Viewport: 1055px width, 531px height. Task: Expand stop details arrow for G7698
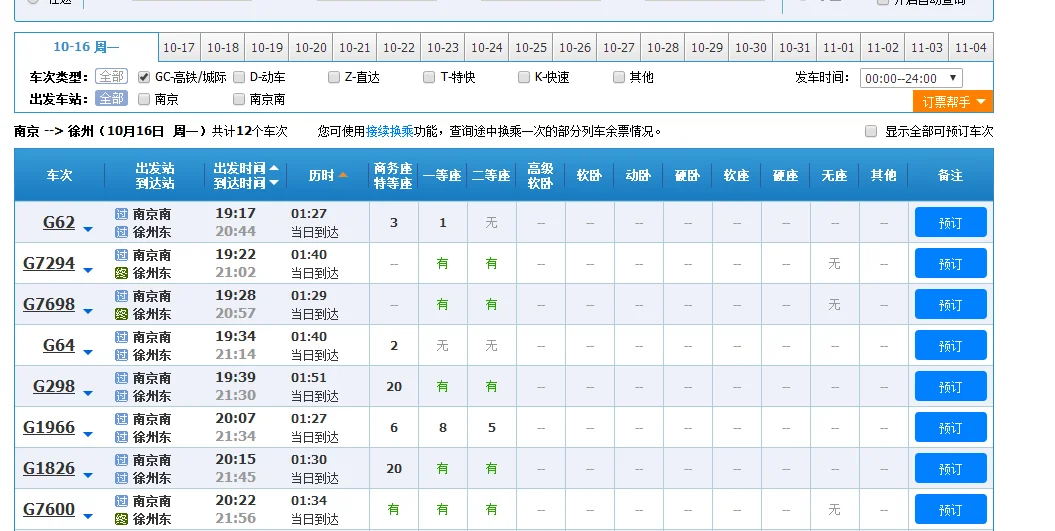(87, 312)
